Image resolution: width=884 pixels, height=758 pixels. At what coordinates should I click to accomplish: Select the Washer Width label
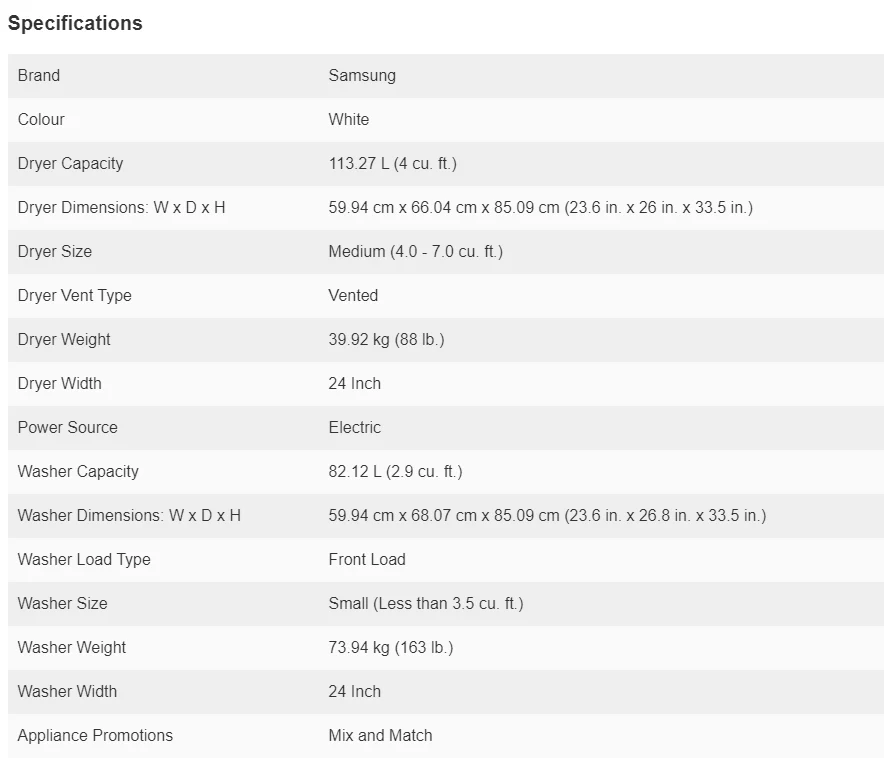tap(67, 691)
